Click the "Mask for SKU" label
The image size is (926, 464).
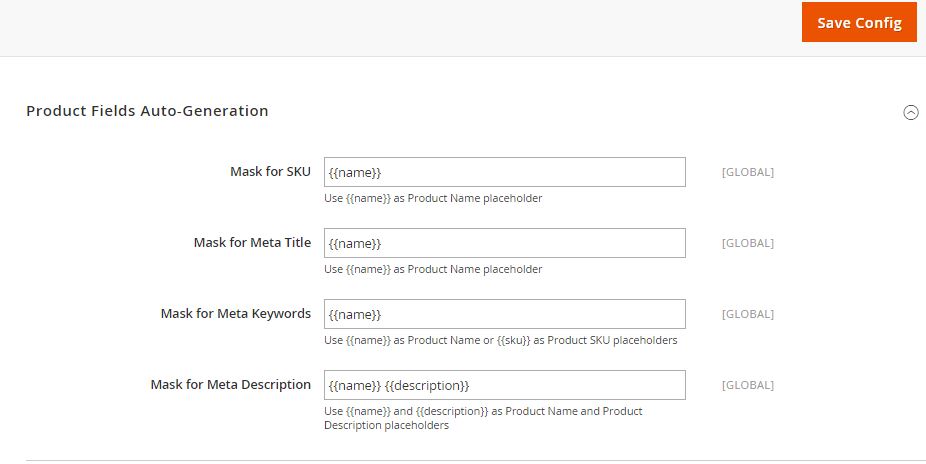click(270, 172)
